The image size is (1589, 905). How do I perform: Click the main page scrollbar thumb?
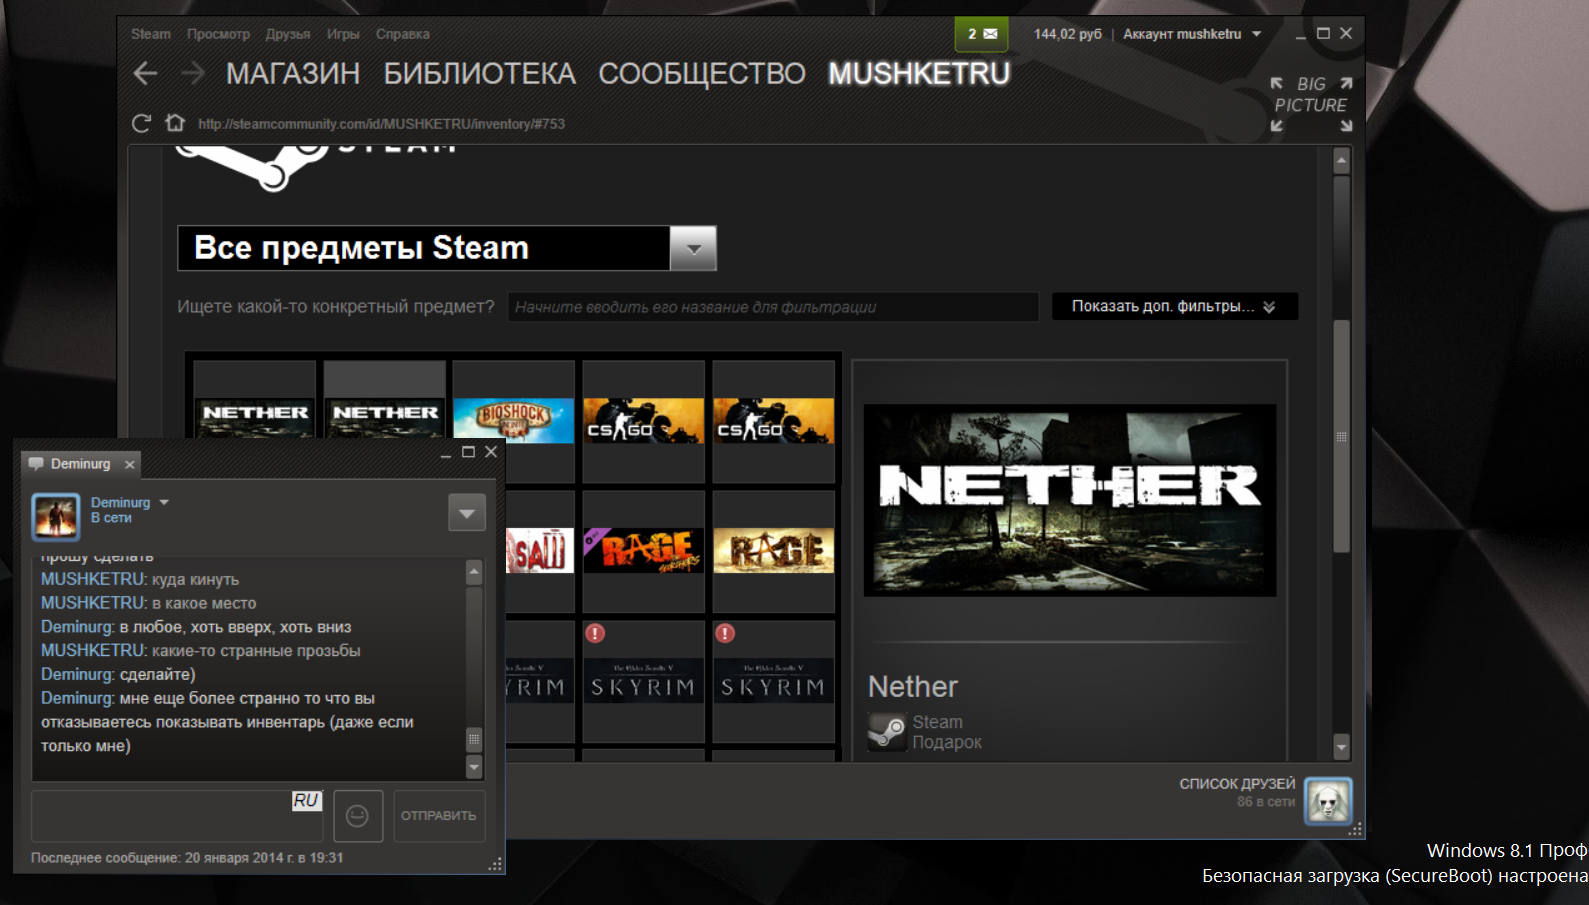click(x=1342, y=436)
